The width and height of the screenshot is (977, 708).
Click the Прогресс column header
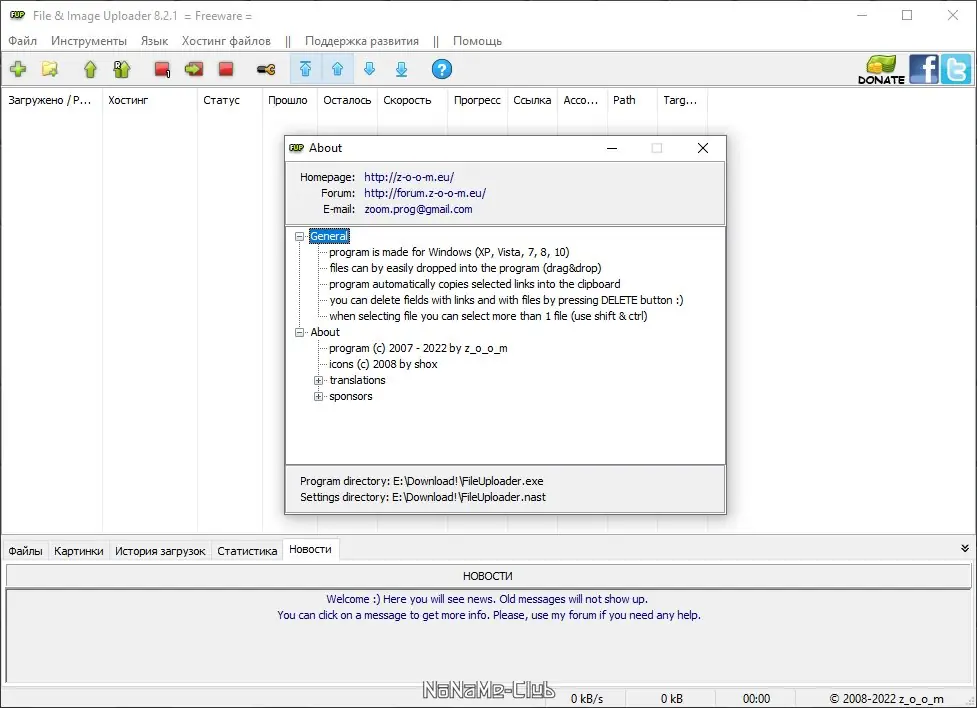(x=477, y=100)
